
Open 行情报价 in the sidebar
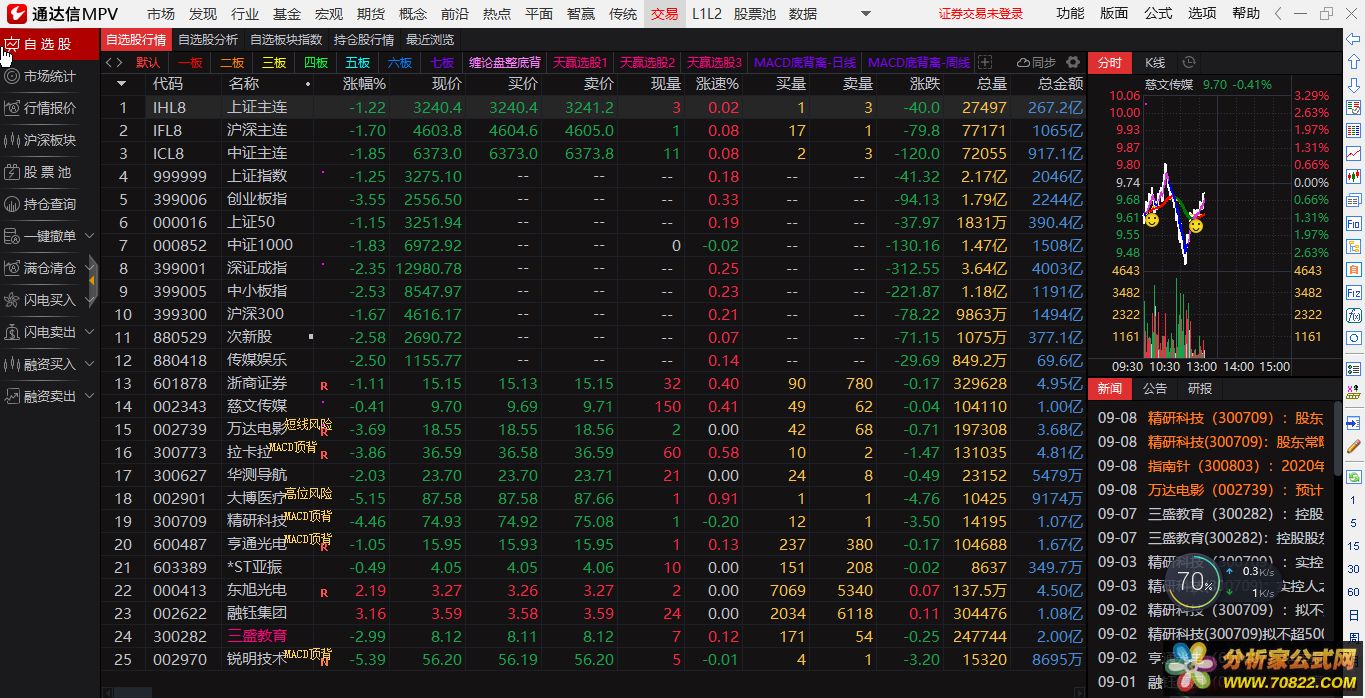[49, 108]
